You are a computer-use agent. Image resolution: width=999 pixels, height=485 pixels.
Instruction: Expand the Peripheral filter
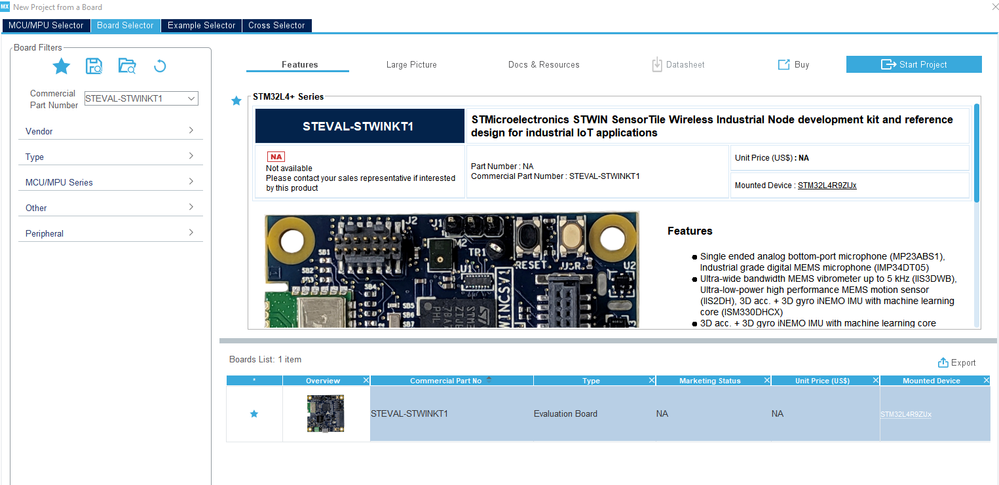[110, 234]
